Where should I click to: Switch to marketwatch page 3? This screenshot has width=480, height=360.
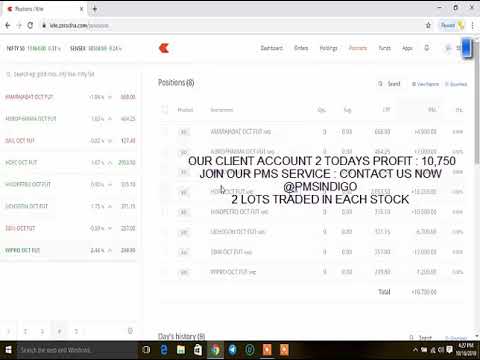(x=42, y=331)
